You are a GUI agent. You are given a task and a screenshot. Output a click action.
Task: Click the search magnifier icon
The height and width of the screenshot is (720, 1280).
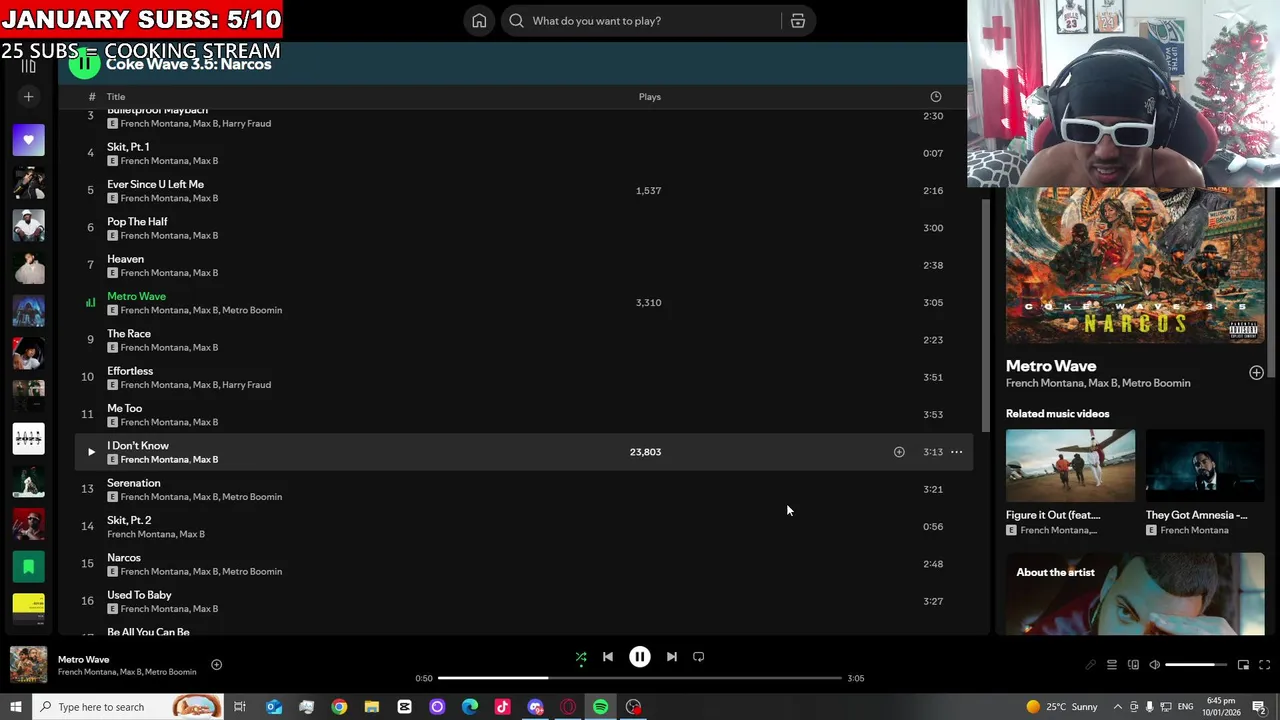click(516, 21)
